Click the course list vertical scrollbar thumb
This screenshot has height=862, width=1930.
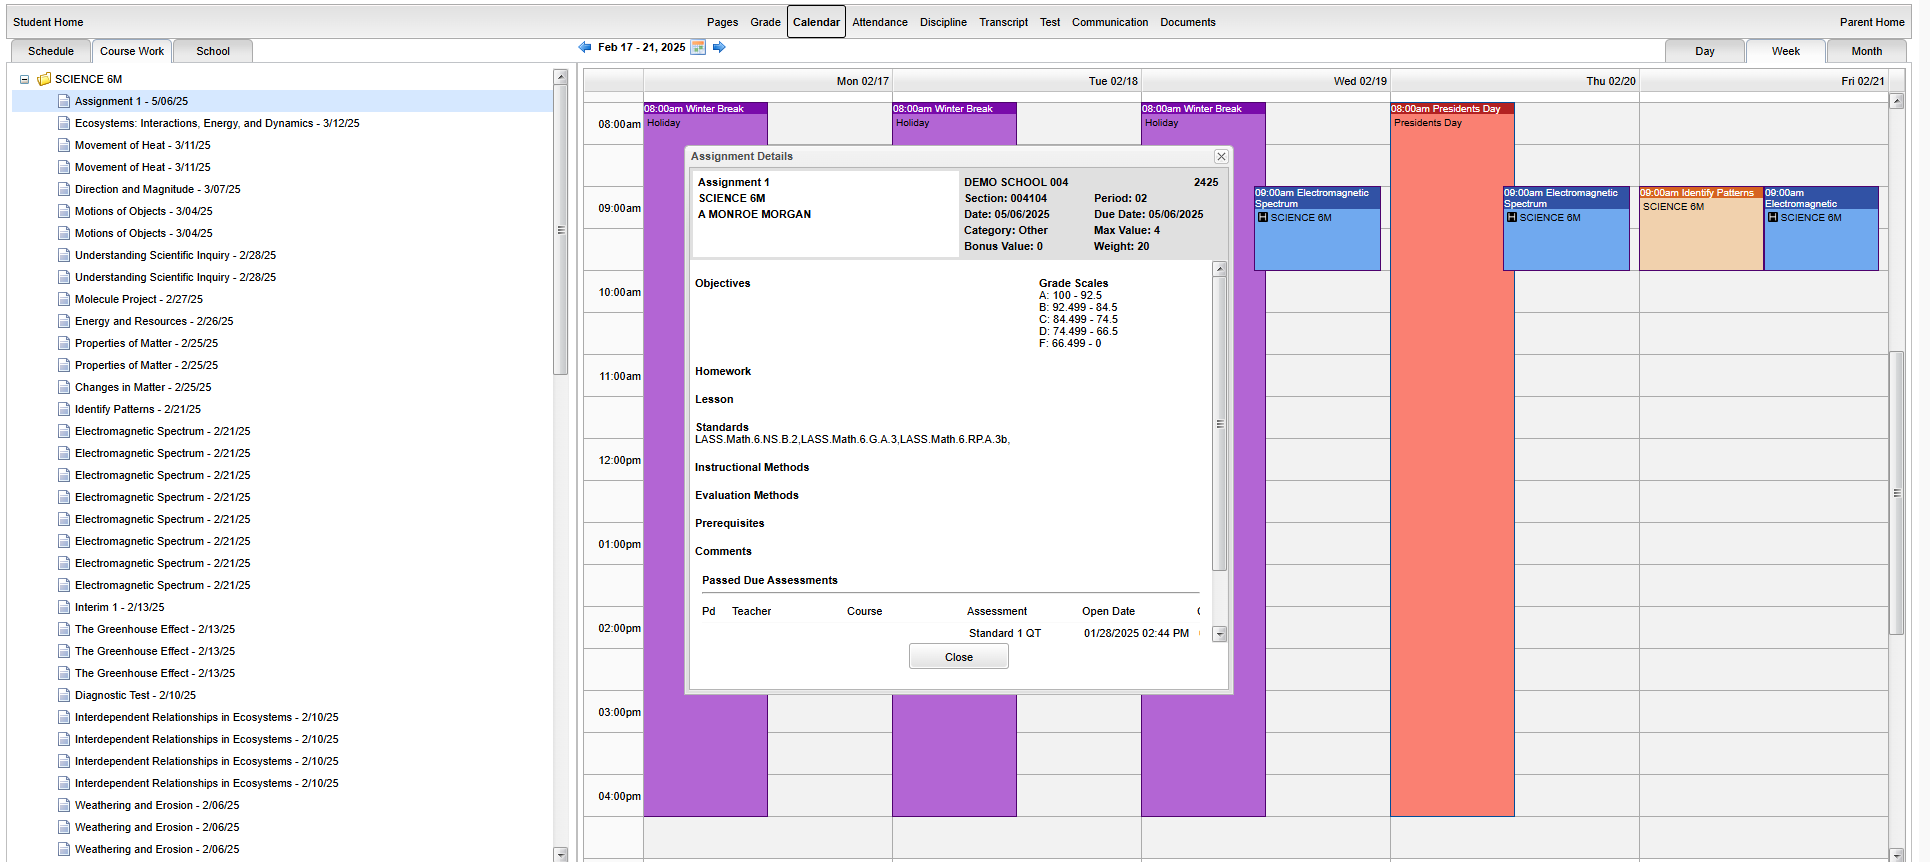click(560, 230)
